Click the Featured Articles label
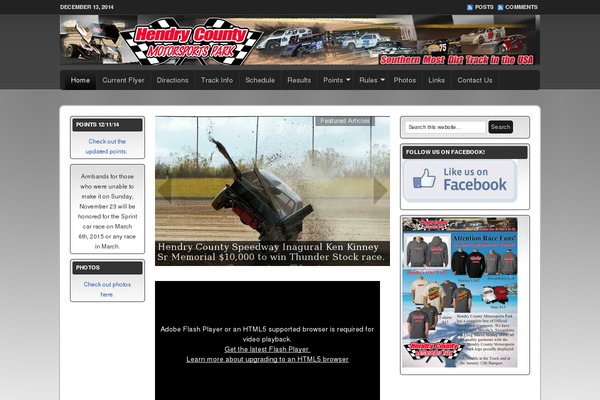Screen dimensions: 600x400 tap(345, 121)
